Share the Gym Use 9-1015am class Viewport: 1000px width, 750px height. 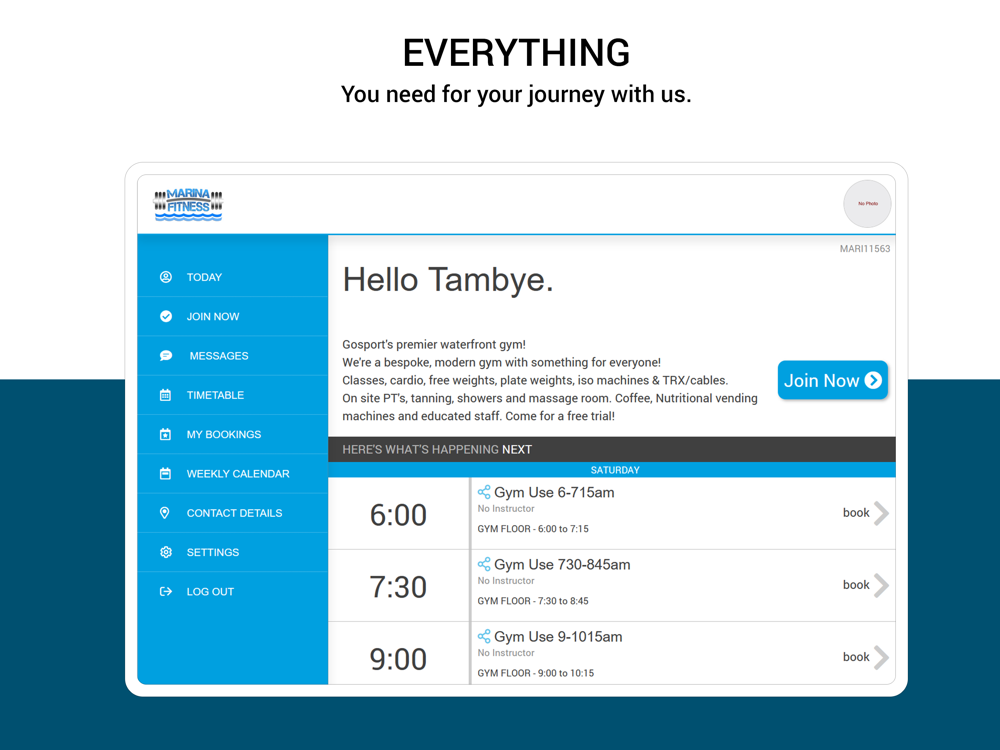484,636
